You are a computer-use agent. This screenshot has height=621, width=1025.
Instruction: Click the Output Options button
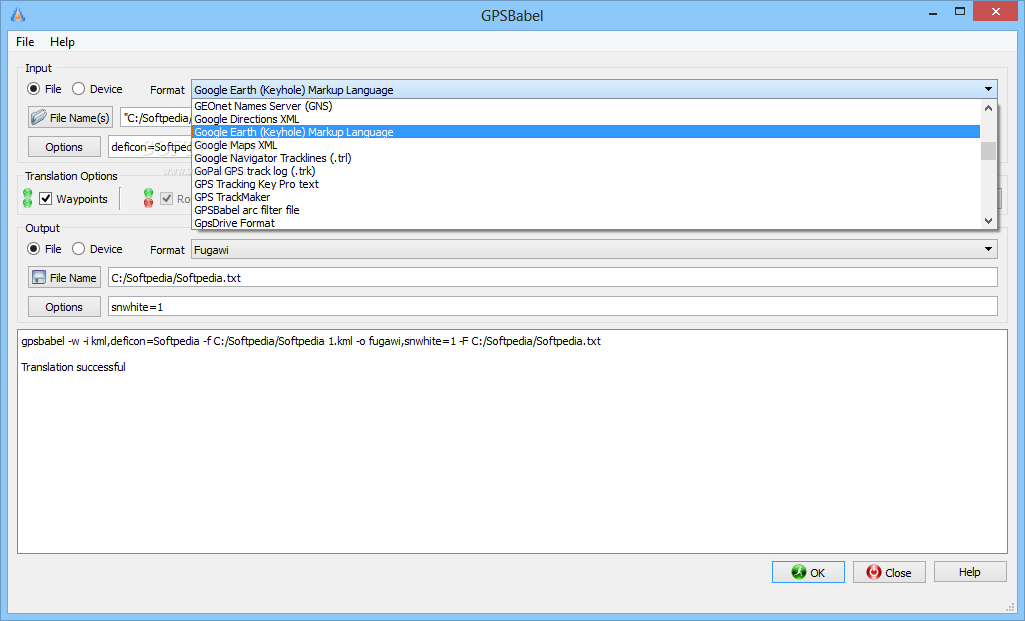(64, 307)
